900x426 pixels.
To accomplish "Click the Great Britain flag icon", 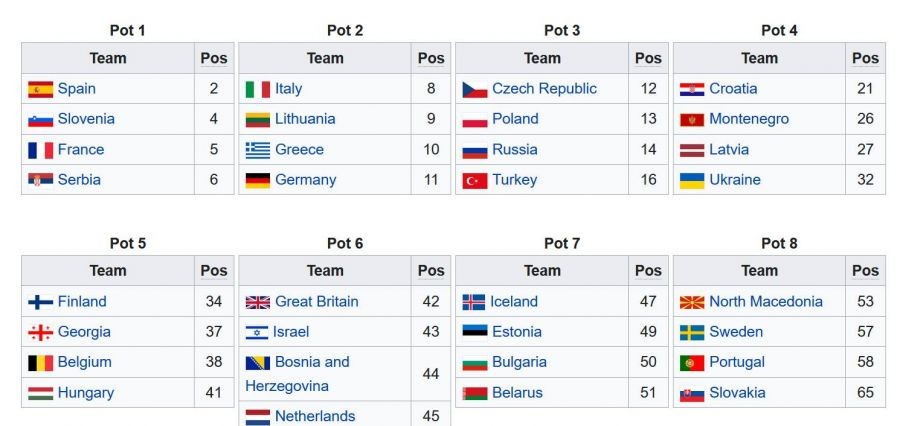I will [258, 302].
